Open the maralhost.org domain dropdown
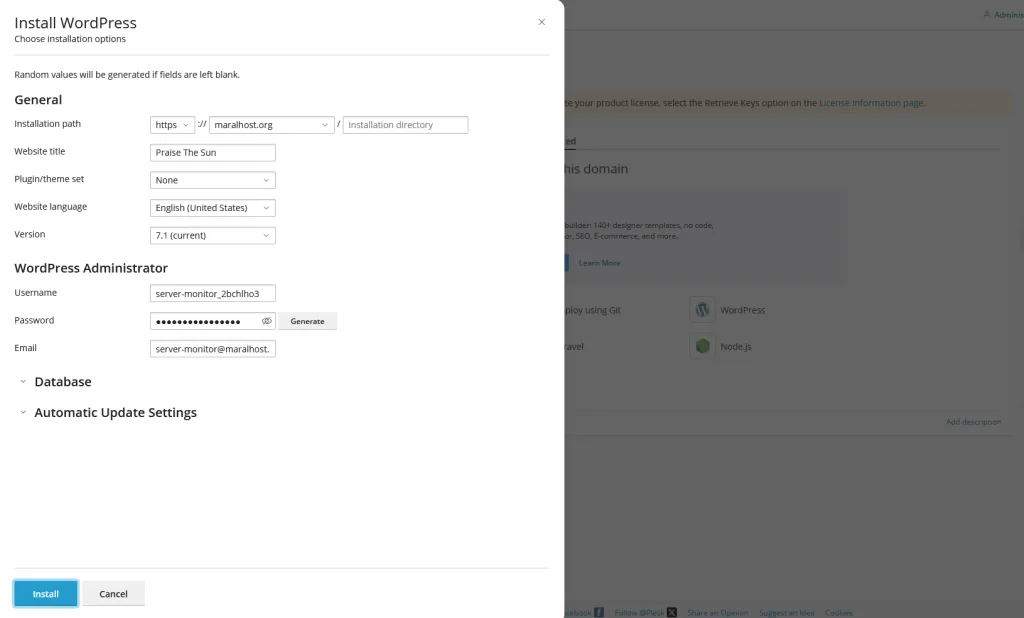 click(x=272, y=125)
